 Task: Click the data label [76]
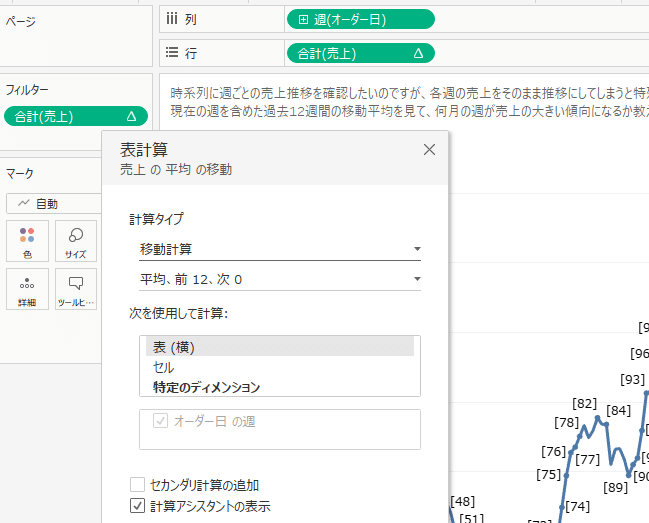click(553, 451)
